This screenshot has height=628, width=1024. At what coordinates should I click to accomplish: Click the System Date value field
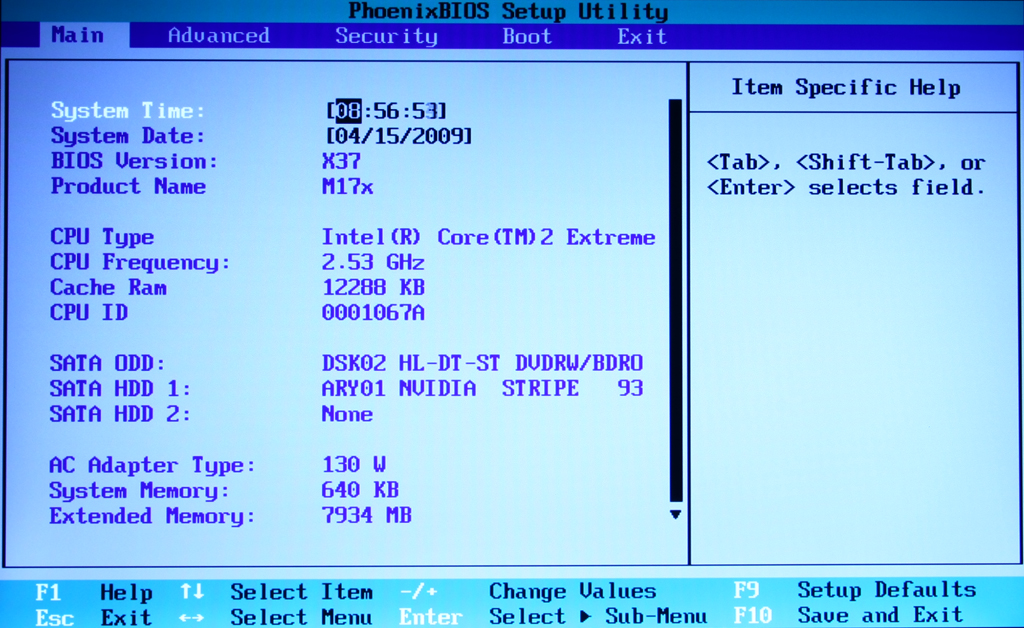(399, 136)
